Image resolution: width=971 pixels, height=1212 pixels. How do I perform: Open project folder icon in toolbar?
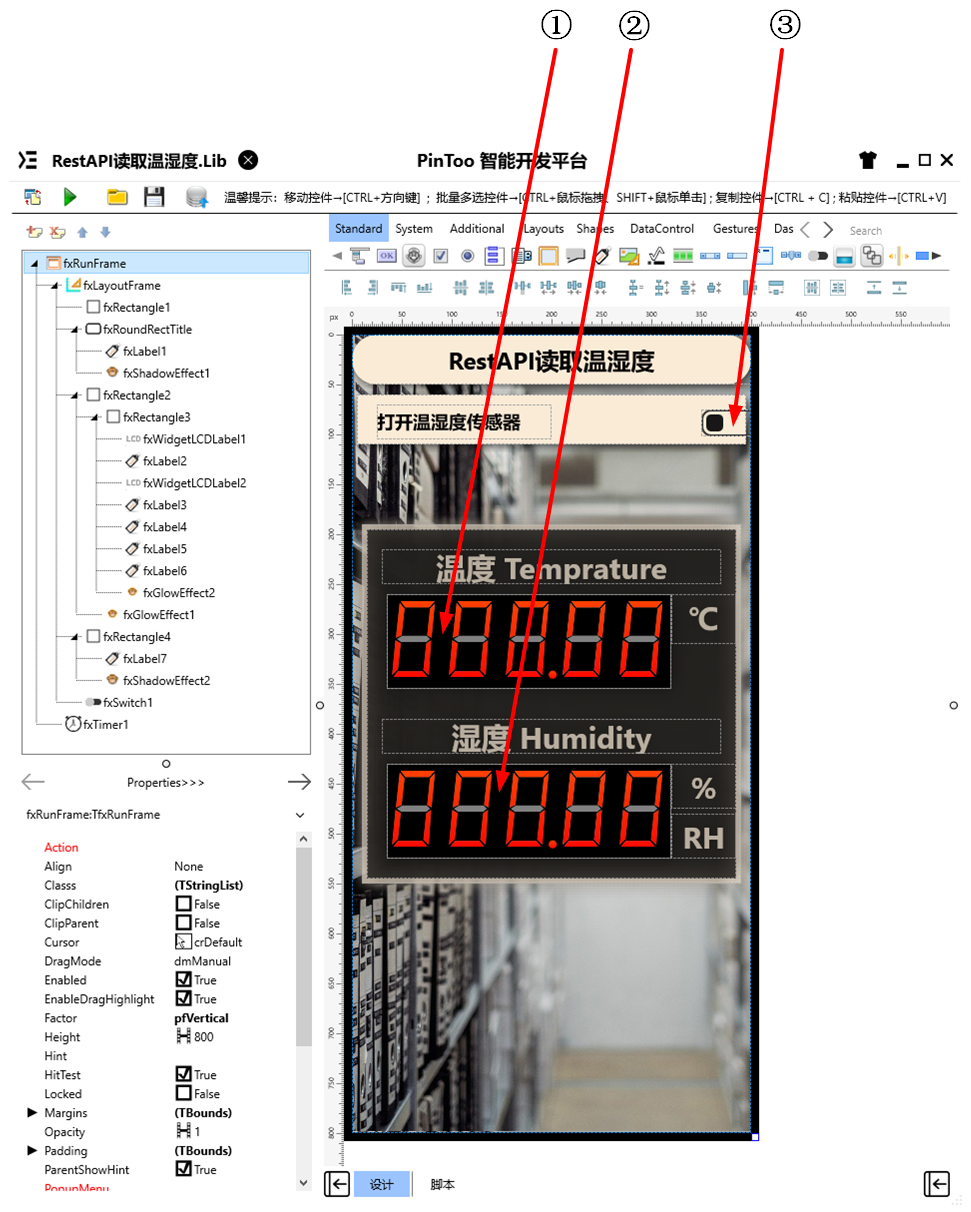tap(117, 197)
